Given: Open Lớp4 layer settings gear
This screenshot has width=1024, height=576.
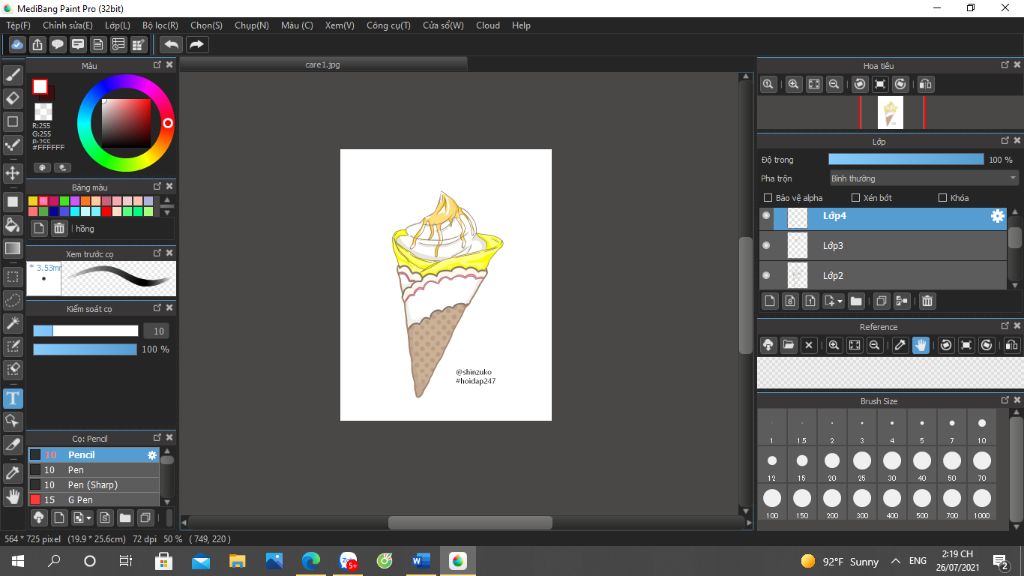Looking at the screenshot, I should click(997, 216).
